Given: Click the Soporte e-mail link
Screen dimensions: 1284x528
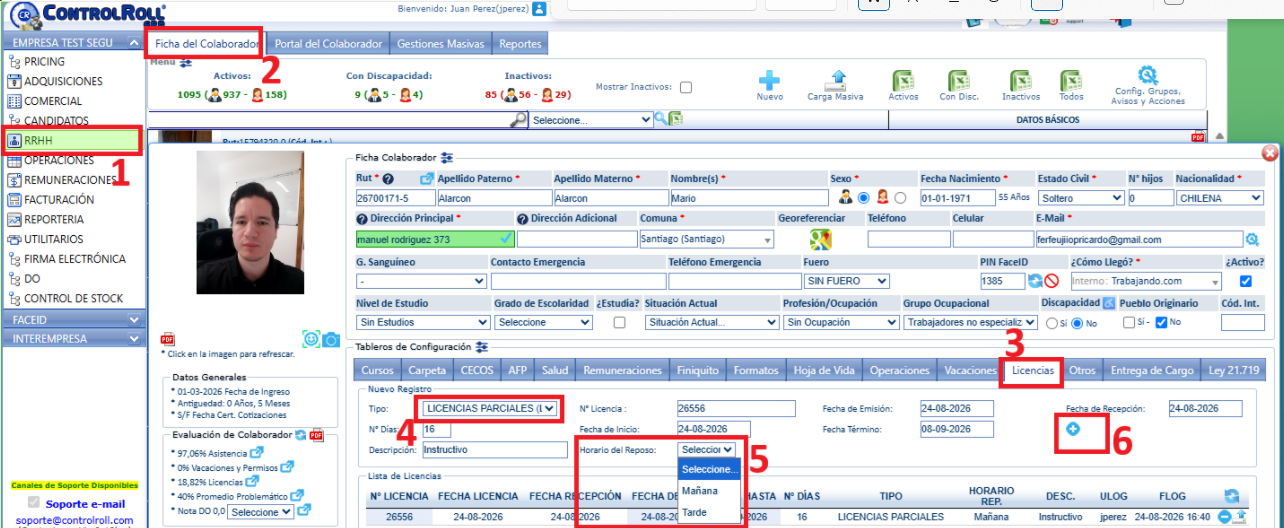Looking at the screenshot, I should (85, 504).
